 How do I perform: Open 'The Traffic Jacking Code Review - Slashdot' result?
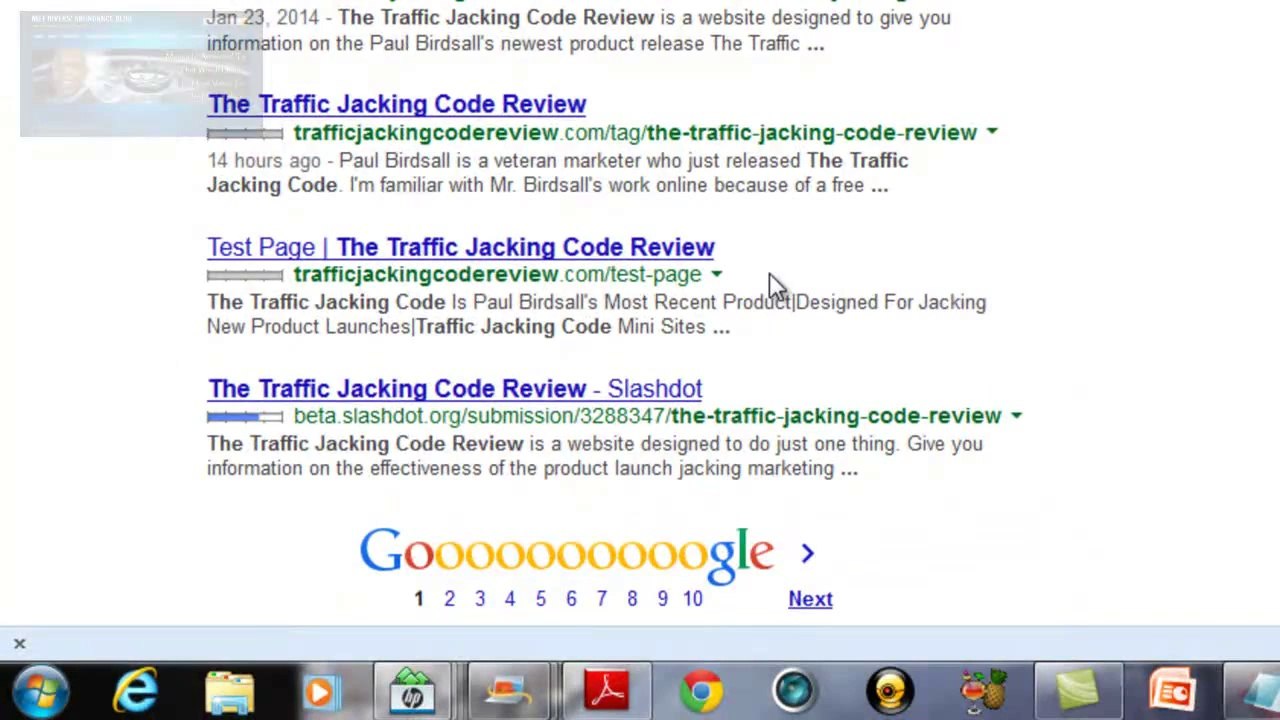tap(455, 389)
